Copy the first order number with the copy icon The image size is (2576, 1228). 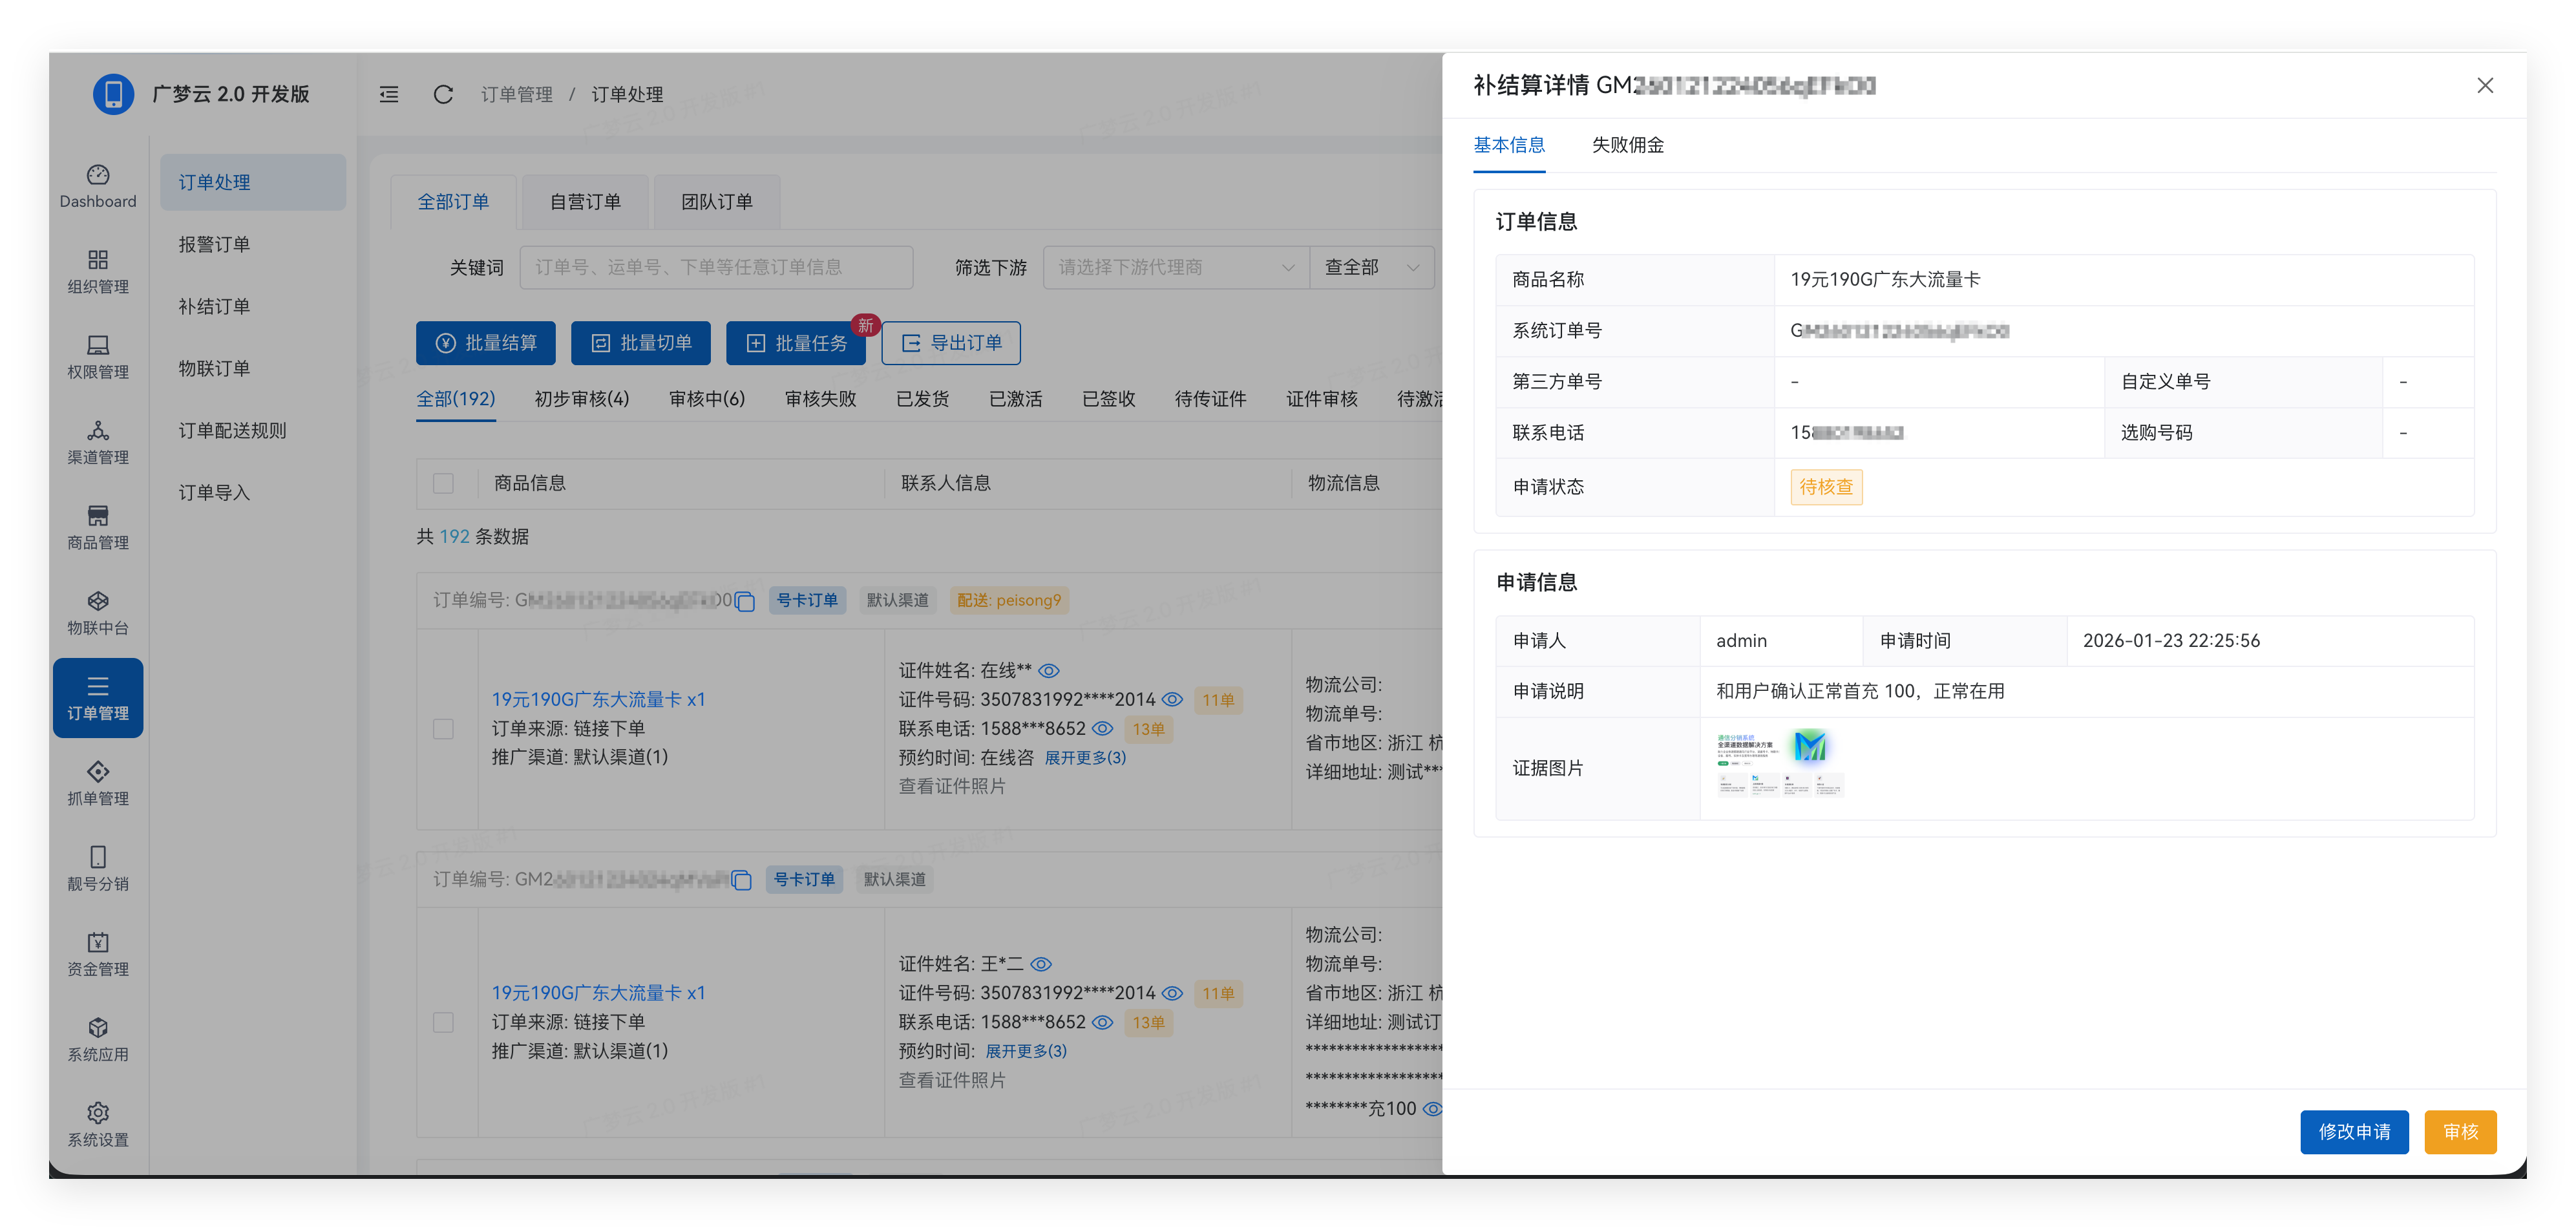(744, 600)
